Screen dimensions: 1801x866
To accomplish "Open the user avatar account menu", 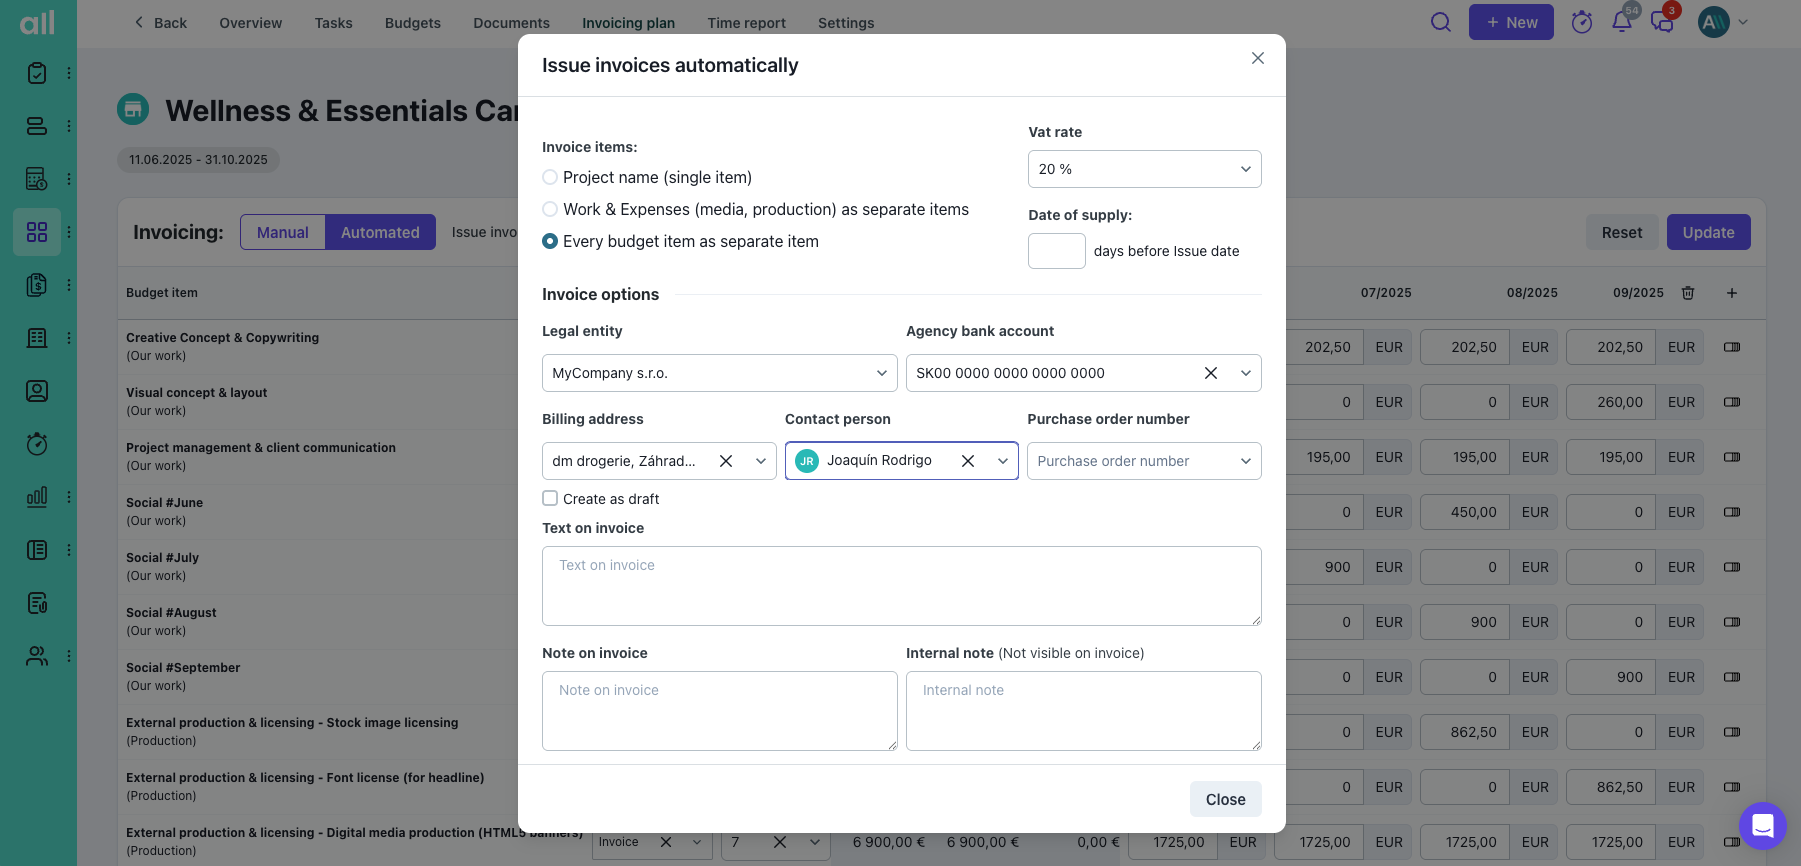I will pyautogui.click(x=1723, y=22).
